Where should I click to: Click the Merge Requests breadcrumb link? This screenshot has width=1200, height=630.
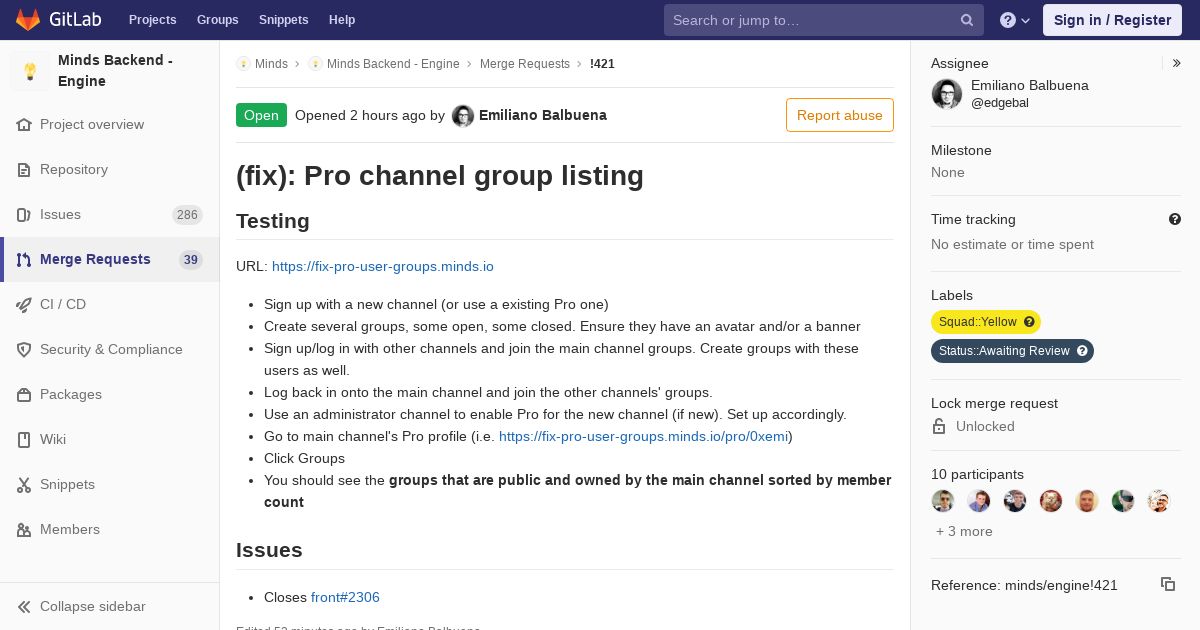click(525, 64)
